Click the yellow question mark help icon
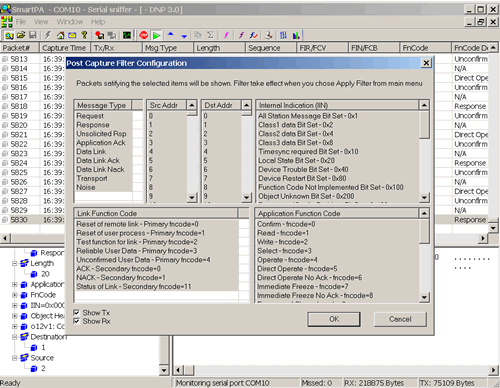Screen dimensions: 500x388 [x=84, y=35]
